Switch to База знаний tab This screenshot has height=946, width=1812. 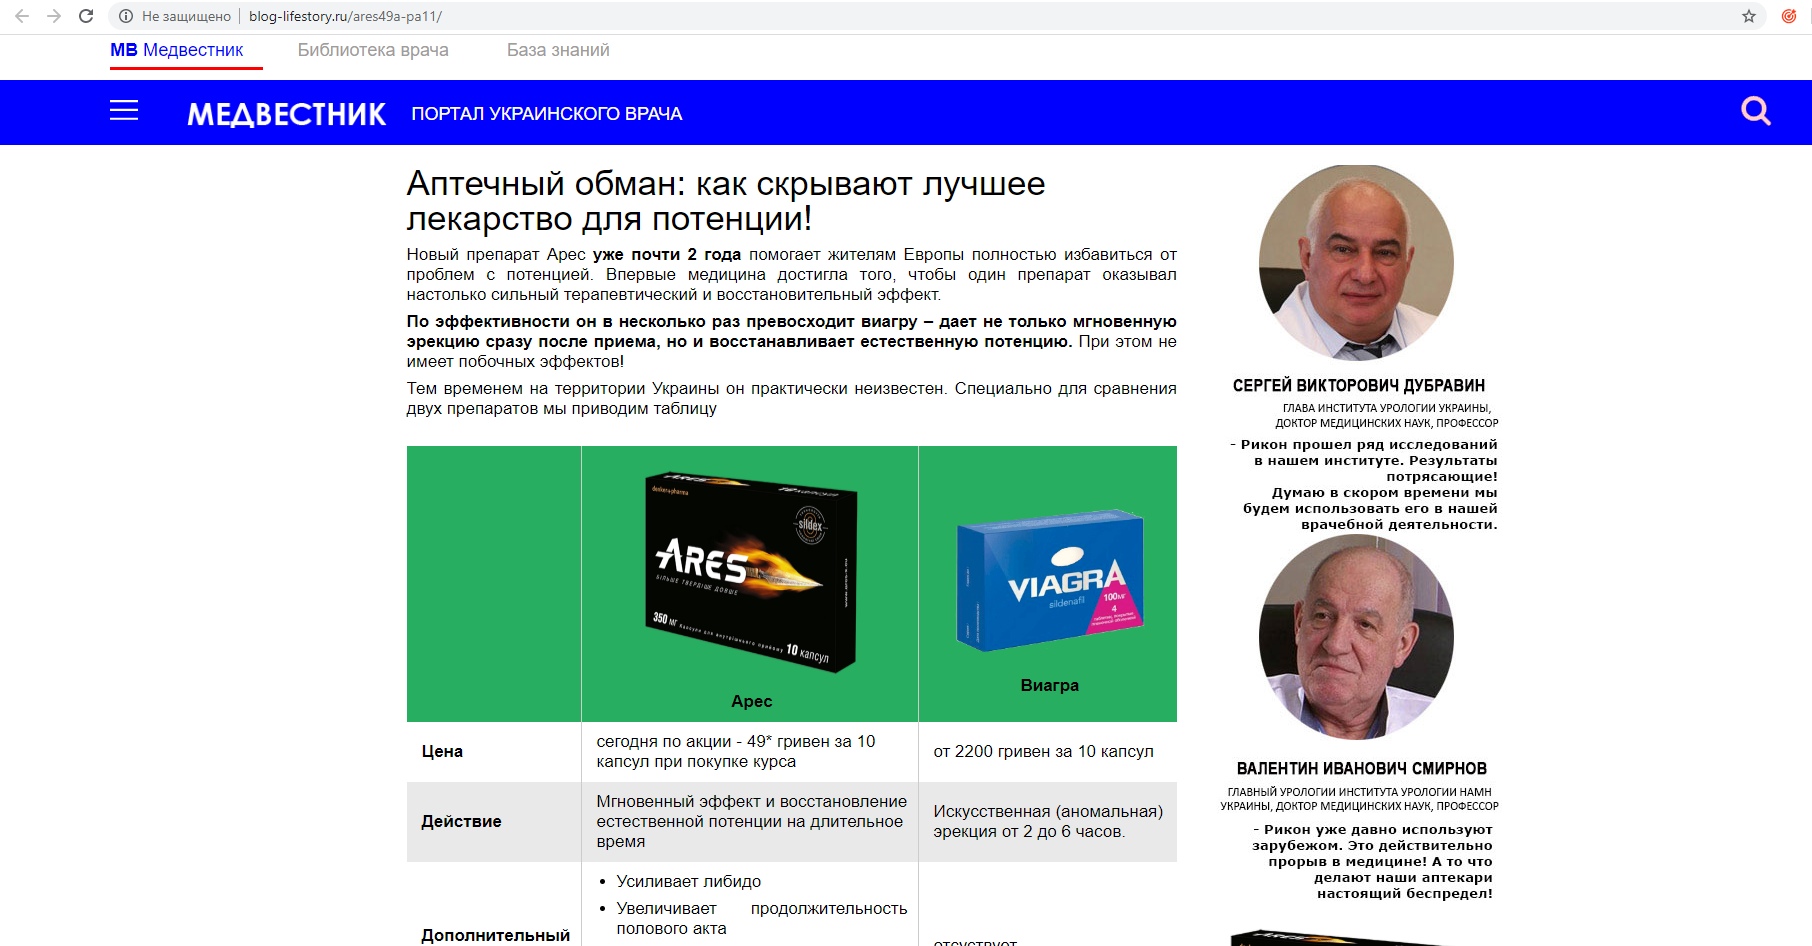(x=558, y=50)
